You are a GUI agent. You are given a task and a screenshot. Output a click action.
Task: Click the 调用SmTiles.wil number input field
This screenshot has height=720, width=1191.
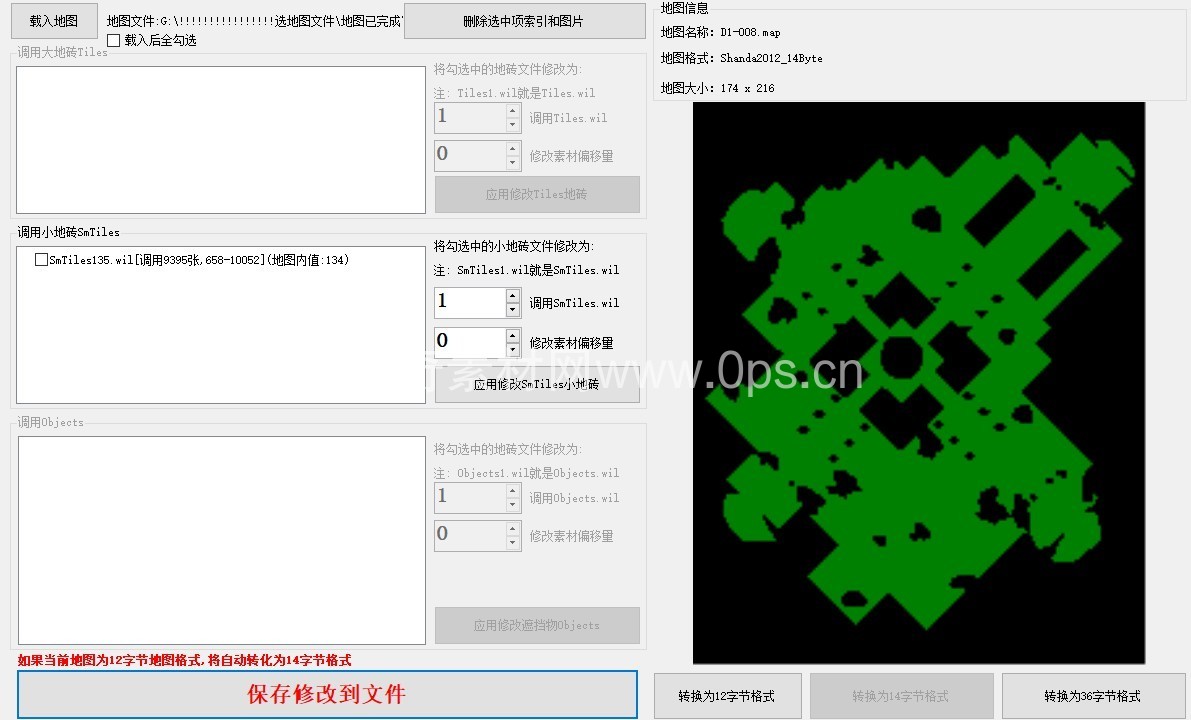tap(469, 302)
